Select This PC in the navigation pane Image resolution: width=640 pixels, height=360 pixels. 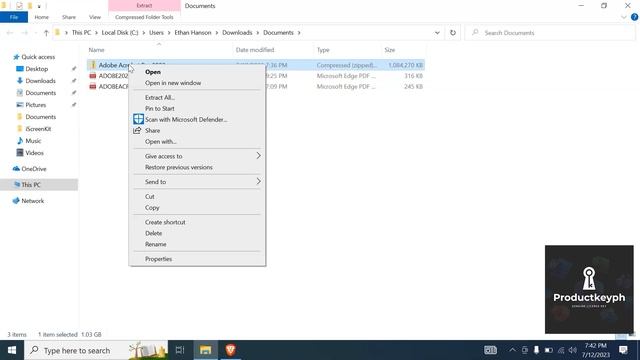click(x=31, y=184)
